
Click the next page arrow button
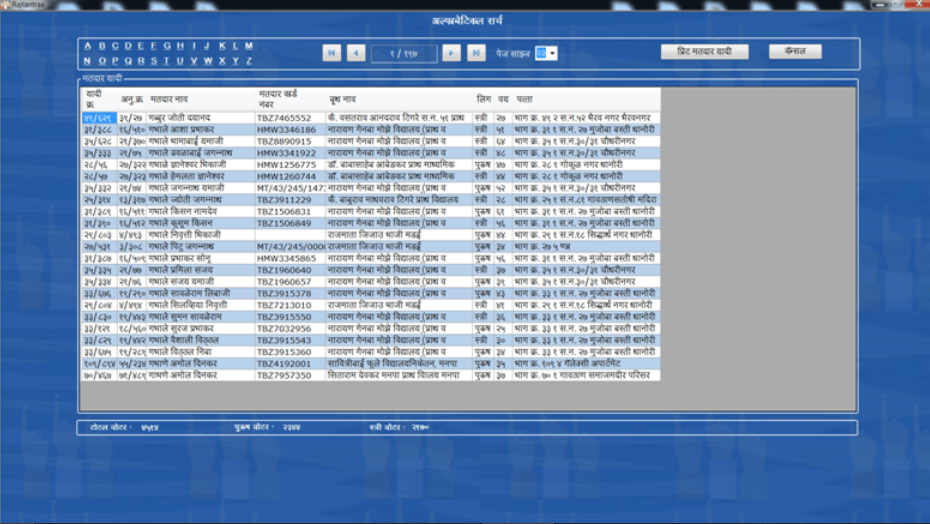click(452, 53)
